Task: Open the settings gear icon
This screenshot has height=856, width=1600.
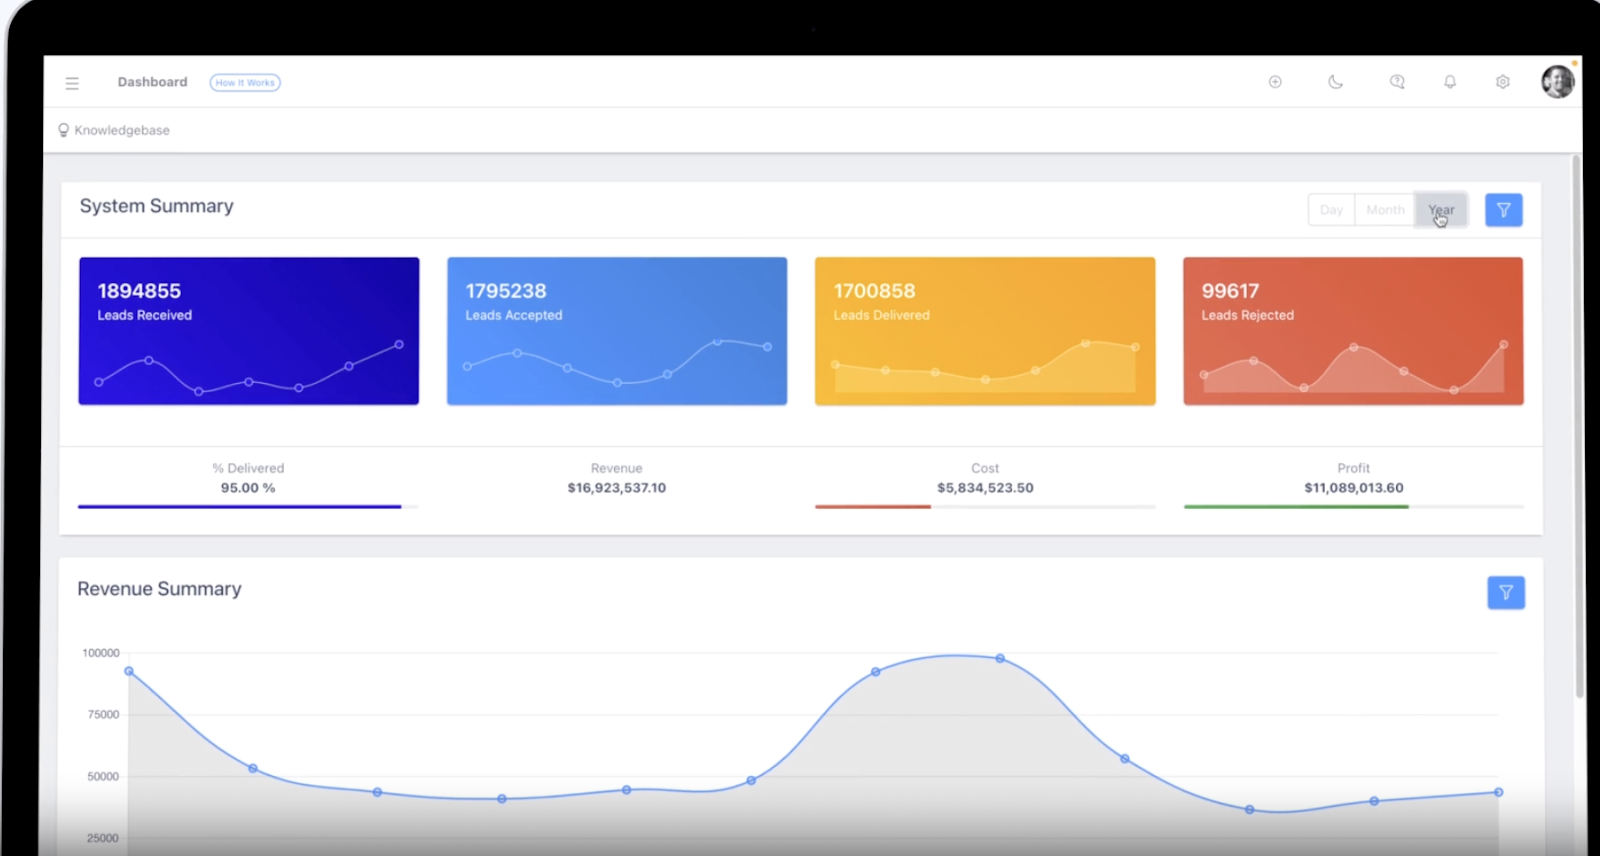Action: click(x=1502, y=82)
